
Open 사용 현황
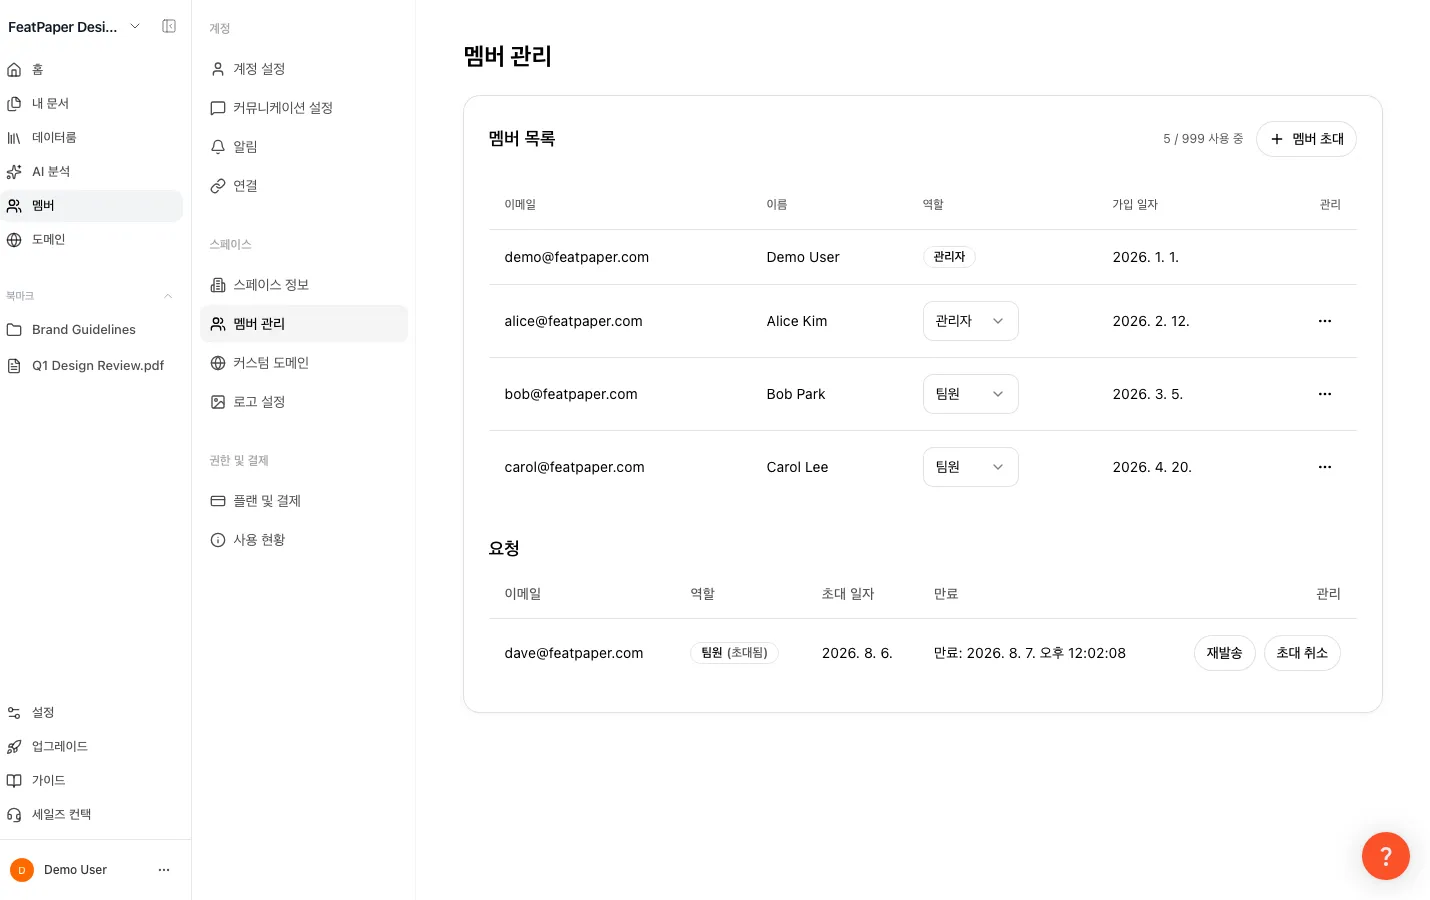304,540
